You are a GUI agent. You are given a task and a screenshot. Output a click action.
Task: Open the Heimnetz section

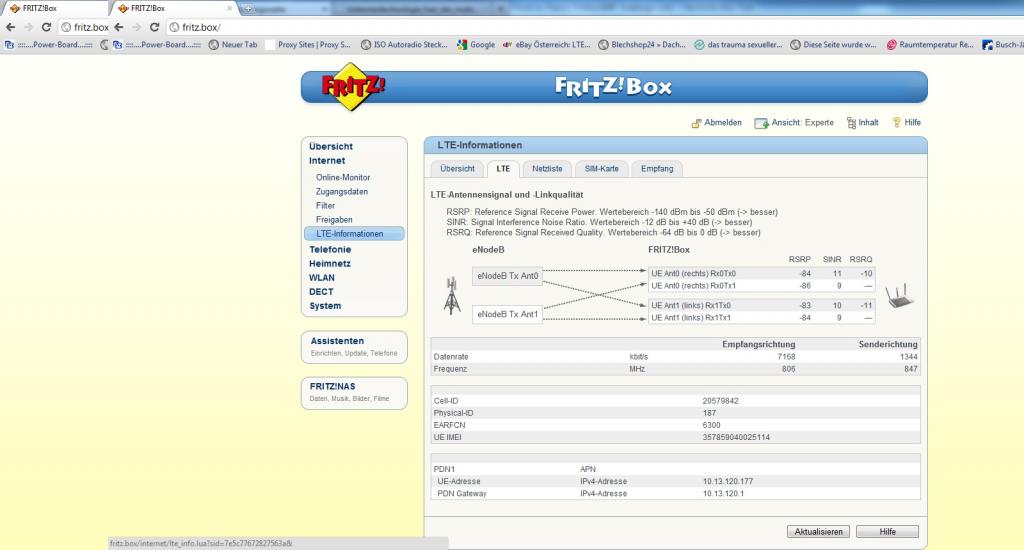(330, 264)
